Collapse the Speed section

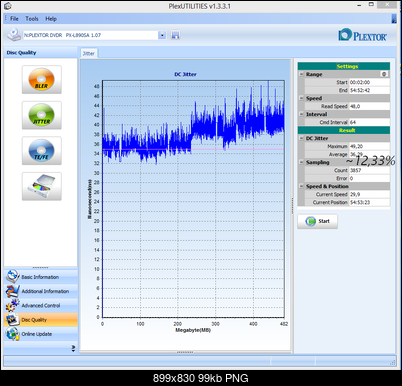click(x=301, y=98)
